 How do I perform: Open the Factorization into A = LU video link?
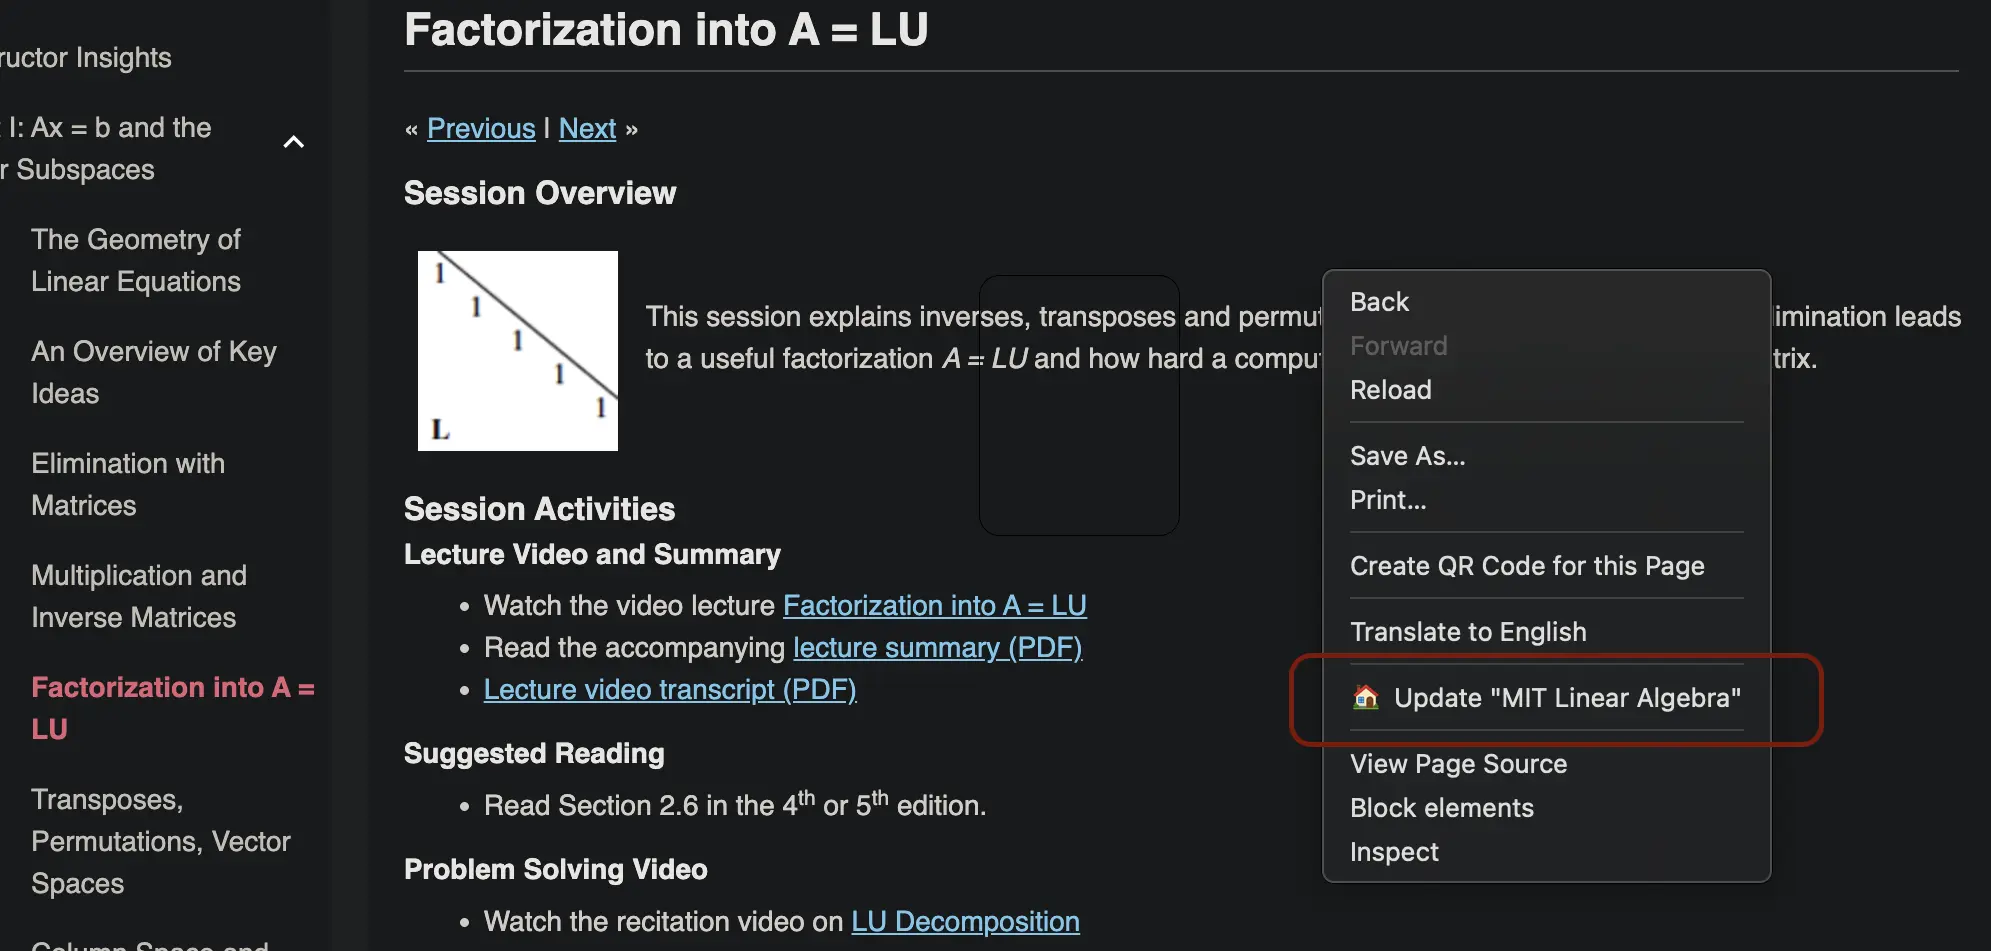pos(934,606)
